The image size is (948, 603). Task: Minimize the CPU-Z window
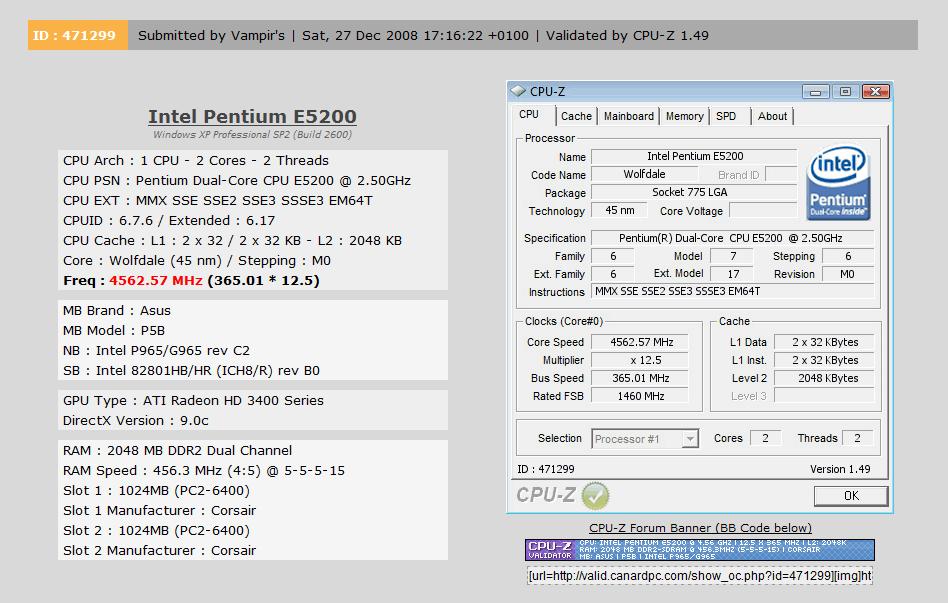point(815,91)
